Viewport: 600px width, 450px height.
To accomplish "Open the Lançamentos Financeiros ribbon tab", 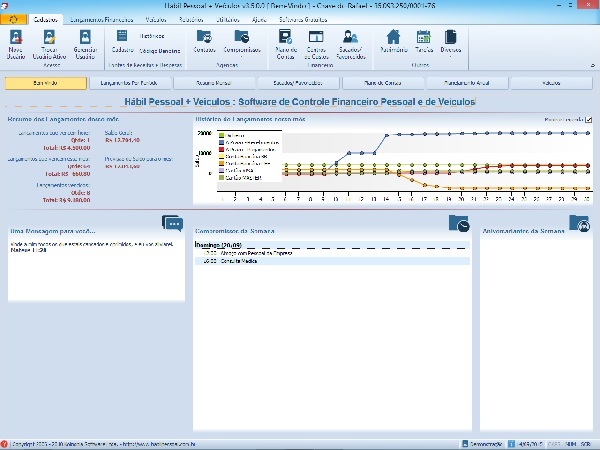I will [x=102, y=20].
